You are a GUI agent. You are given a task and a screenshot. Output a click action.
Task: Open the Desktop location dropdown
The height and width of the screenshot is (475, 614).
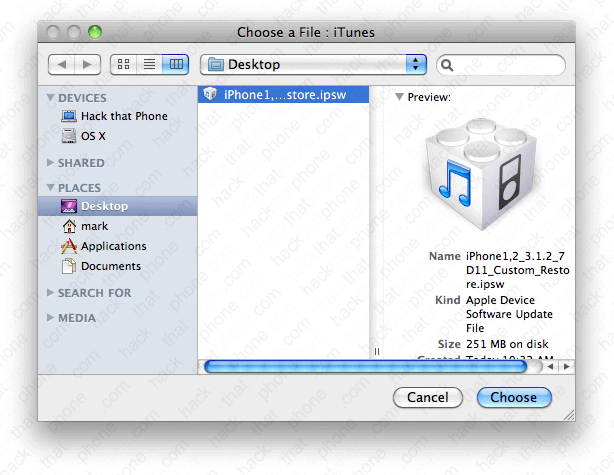tap(313, 64)
